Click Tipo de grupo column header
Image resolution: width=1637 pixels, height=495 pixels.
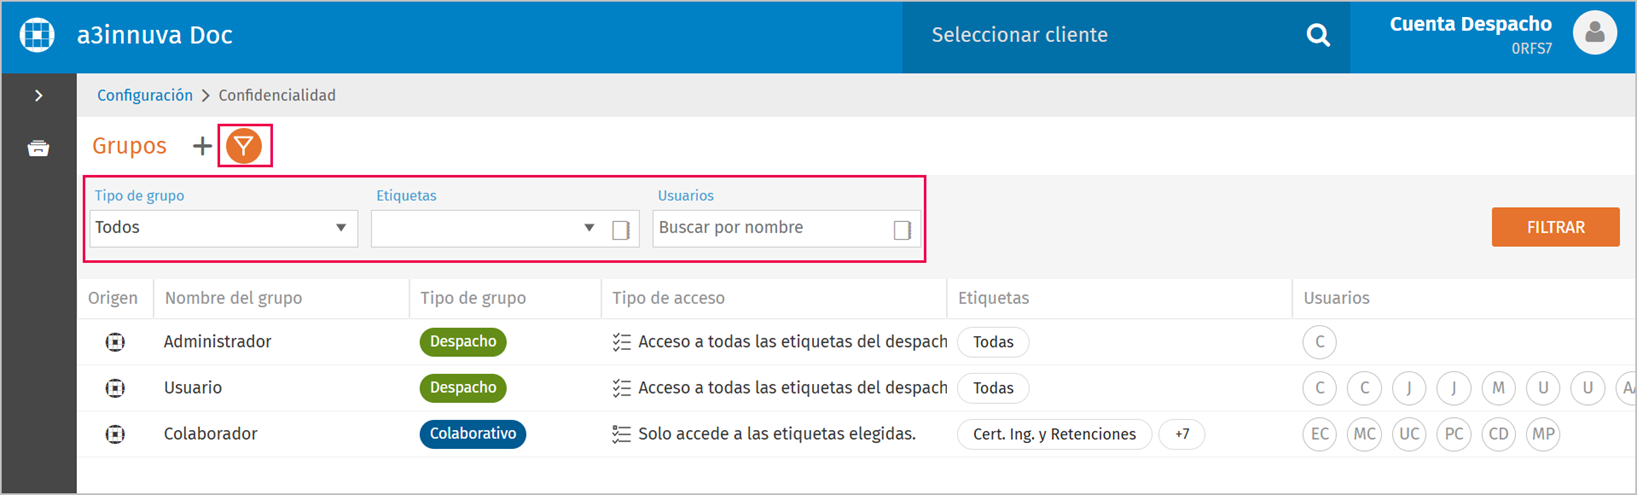click(x=473, y=298)
